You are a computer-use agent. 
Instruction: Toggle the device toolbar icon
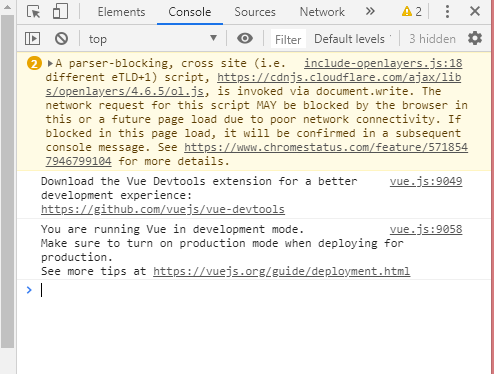click(x=60, y=12)
